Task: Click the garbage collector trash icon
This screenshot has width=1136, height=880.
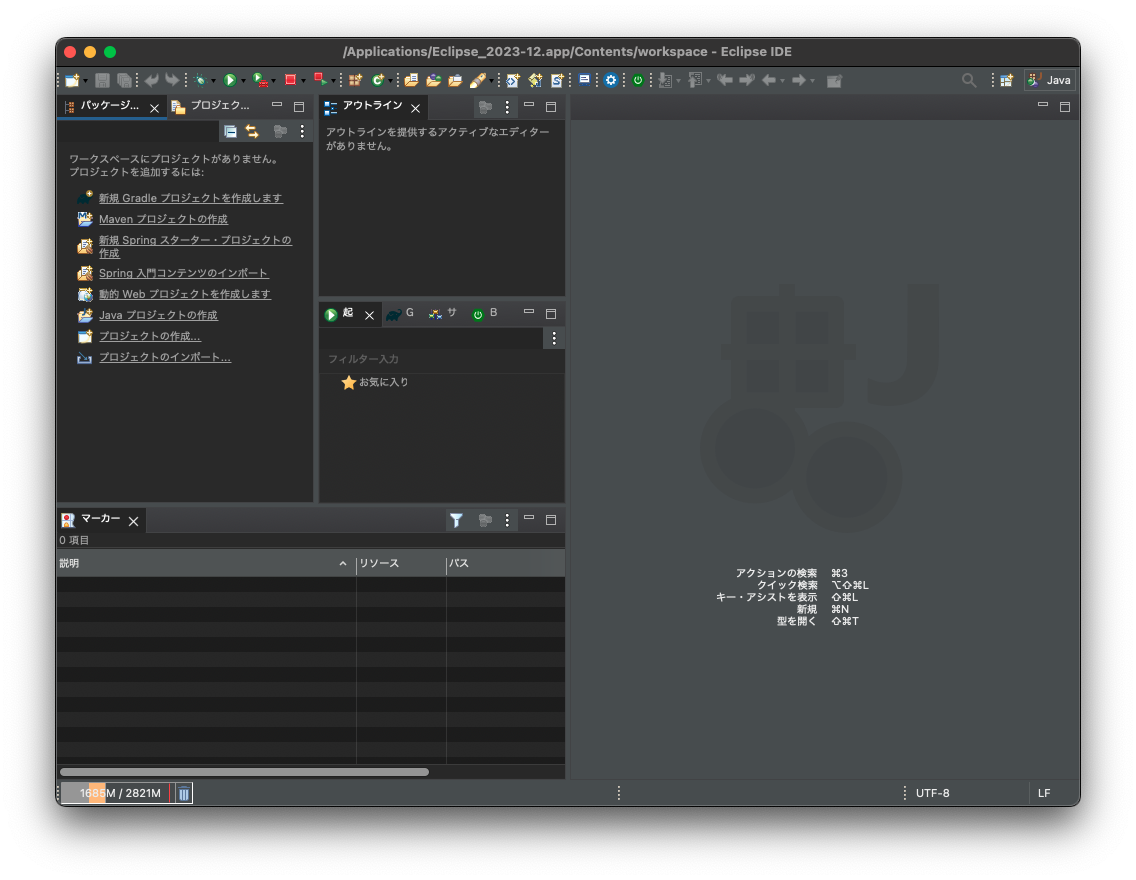Action: pyautogui.click(x=184, y=793)
